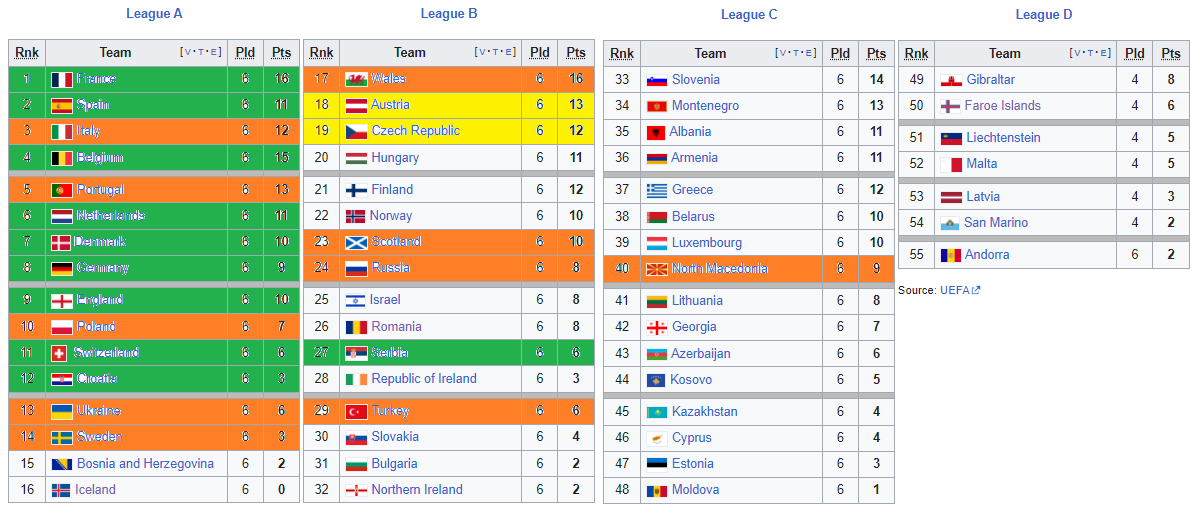Open the League A heading link
Screen dimensions: 1195x510
(154, 14)
